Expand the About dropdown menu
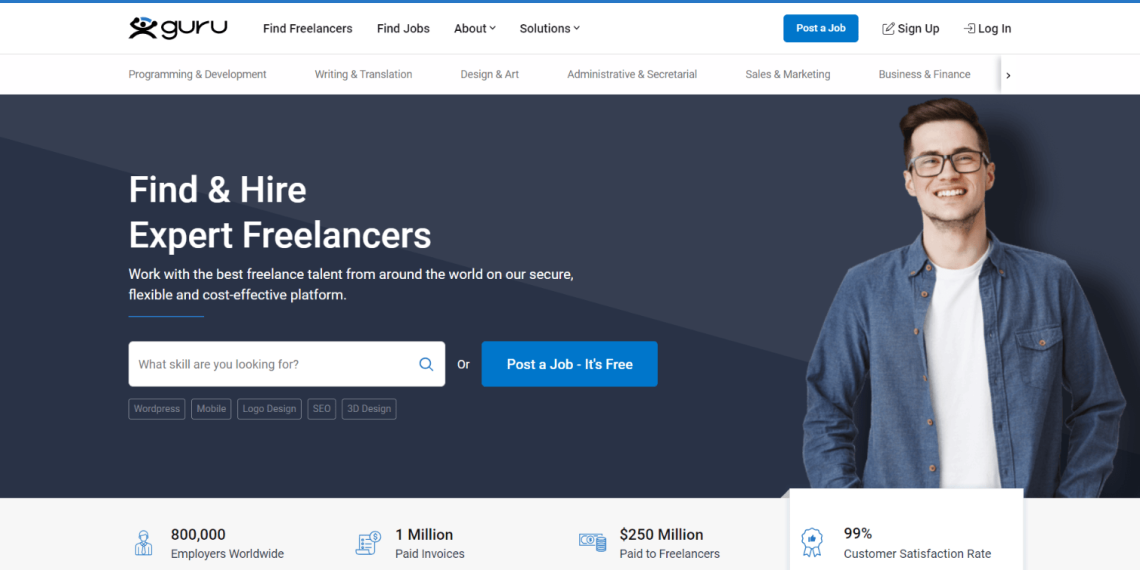The height and width of the screenshot is (570, 1140). [x=475, y=28]
